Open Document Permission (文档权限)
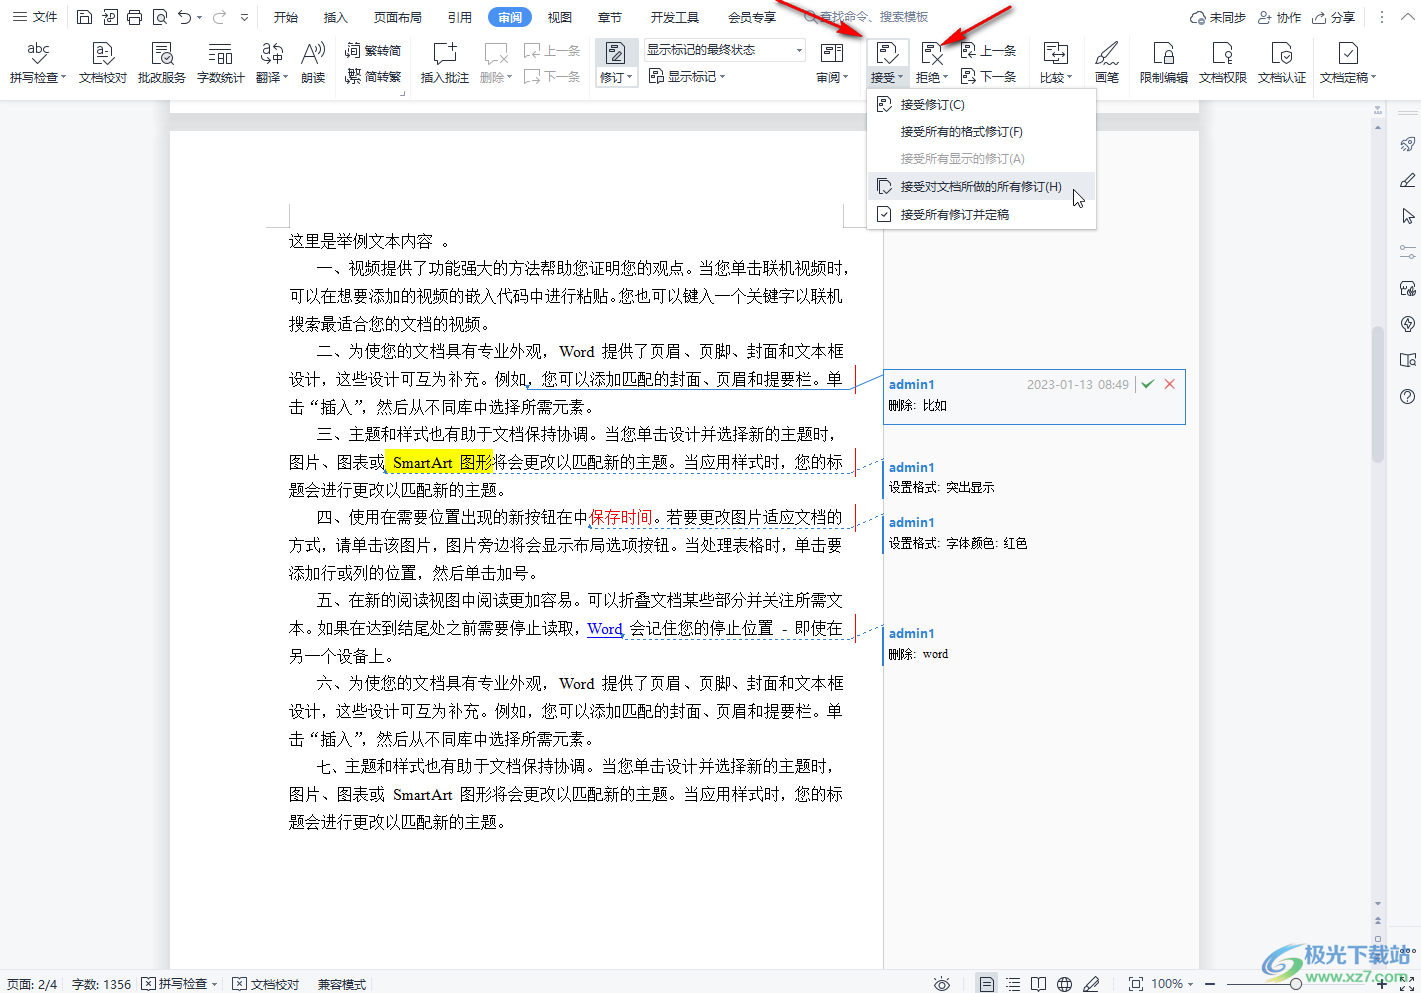1421x993 pixels. click(x=1223, y=63)
